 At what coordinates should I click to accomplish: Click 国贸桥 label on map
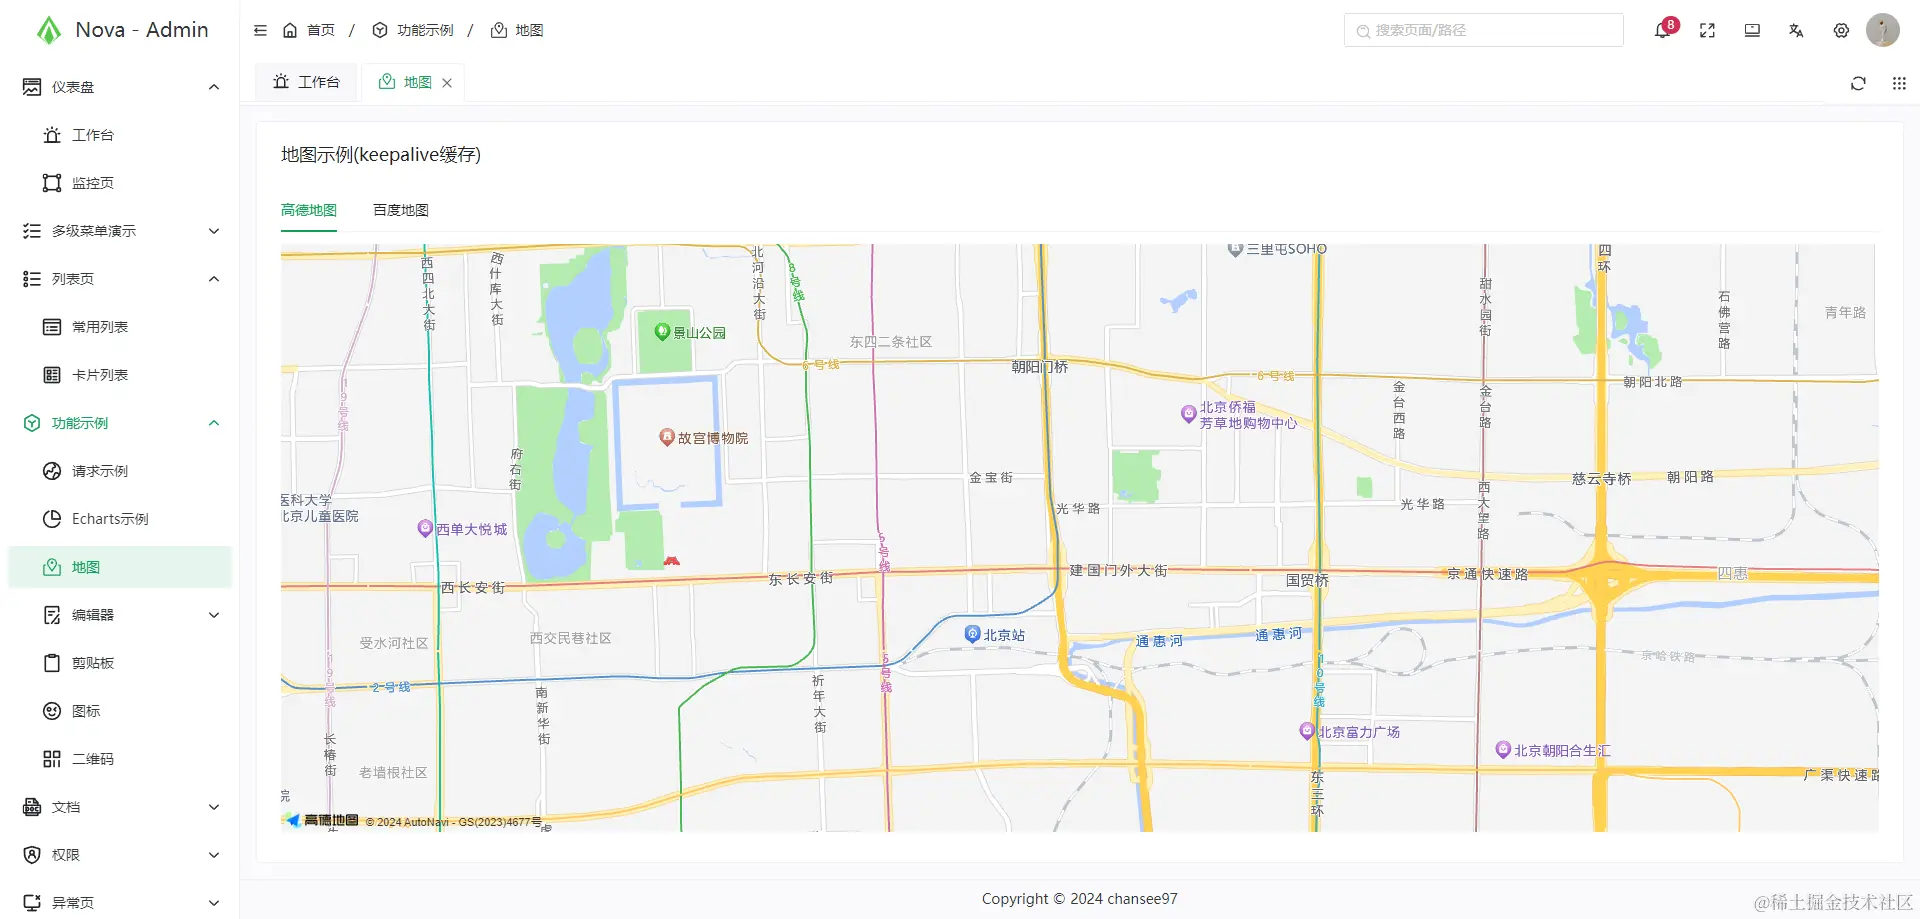tap(1307, 580)
